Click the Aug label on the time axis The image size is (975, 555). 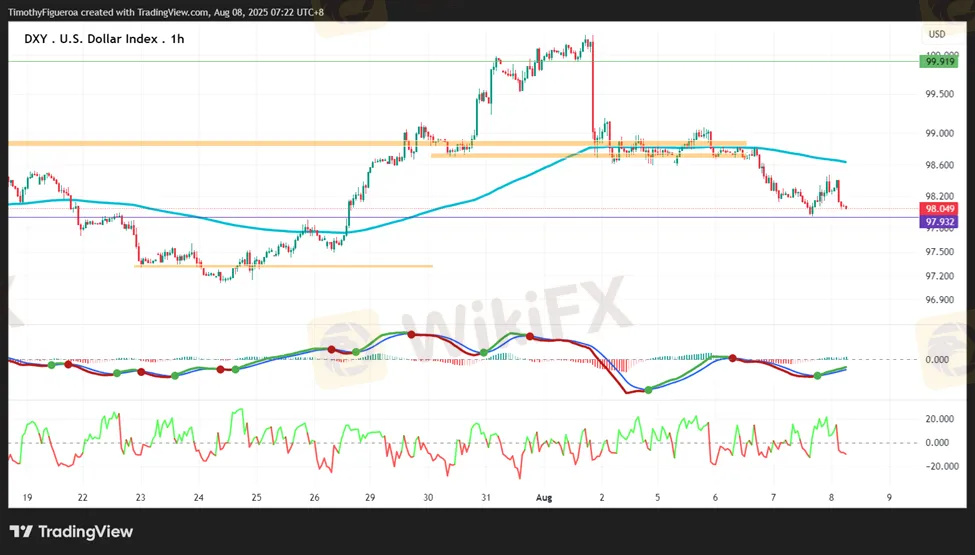tap(544, 497)
